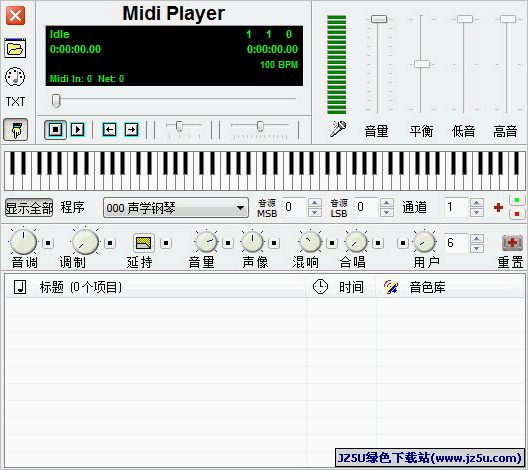Toggle the small box beside 延持 icon
528x470 pixels.
(166, 243)
